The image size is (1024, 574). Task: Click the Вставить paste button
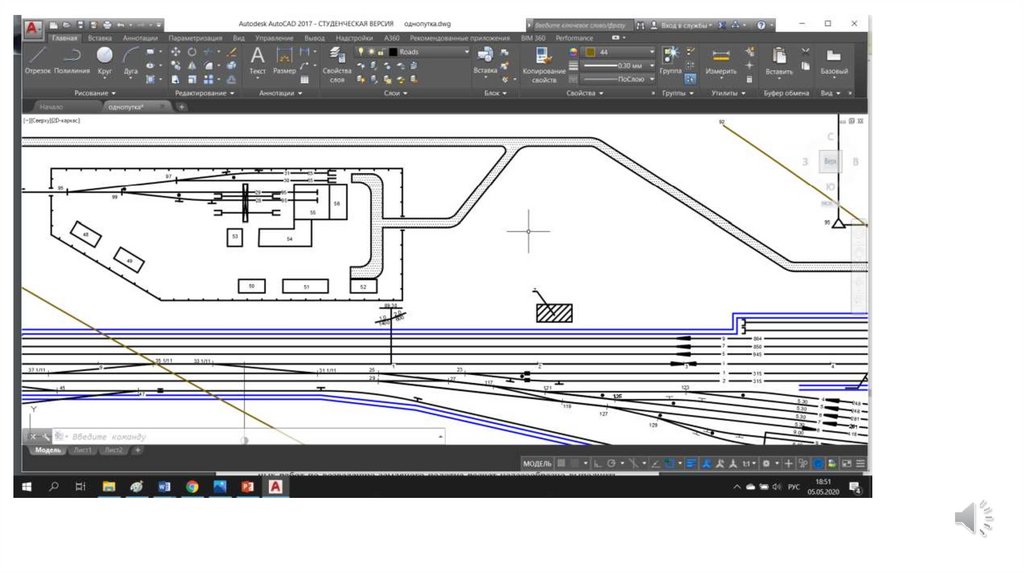point(779,59)
